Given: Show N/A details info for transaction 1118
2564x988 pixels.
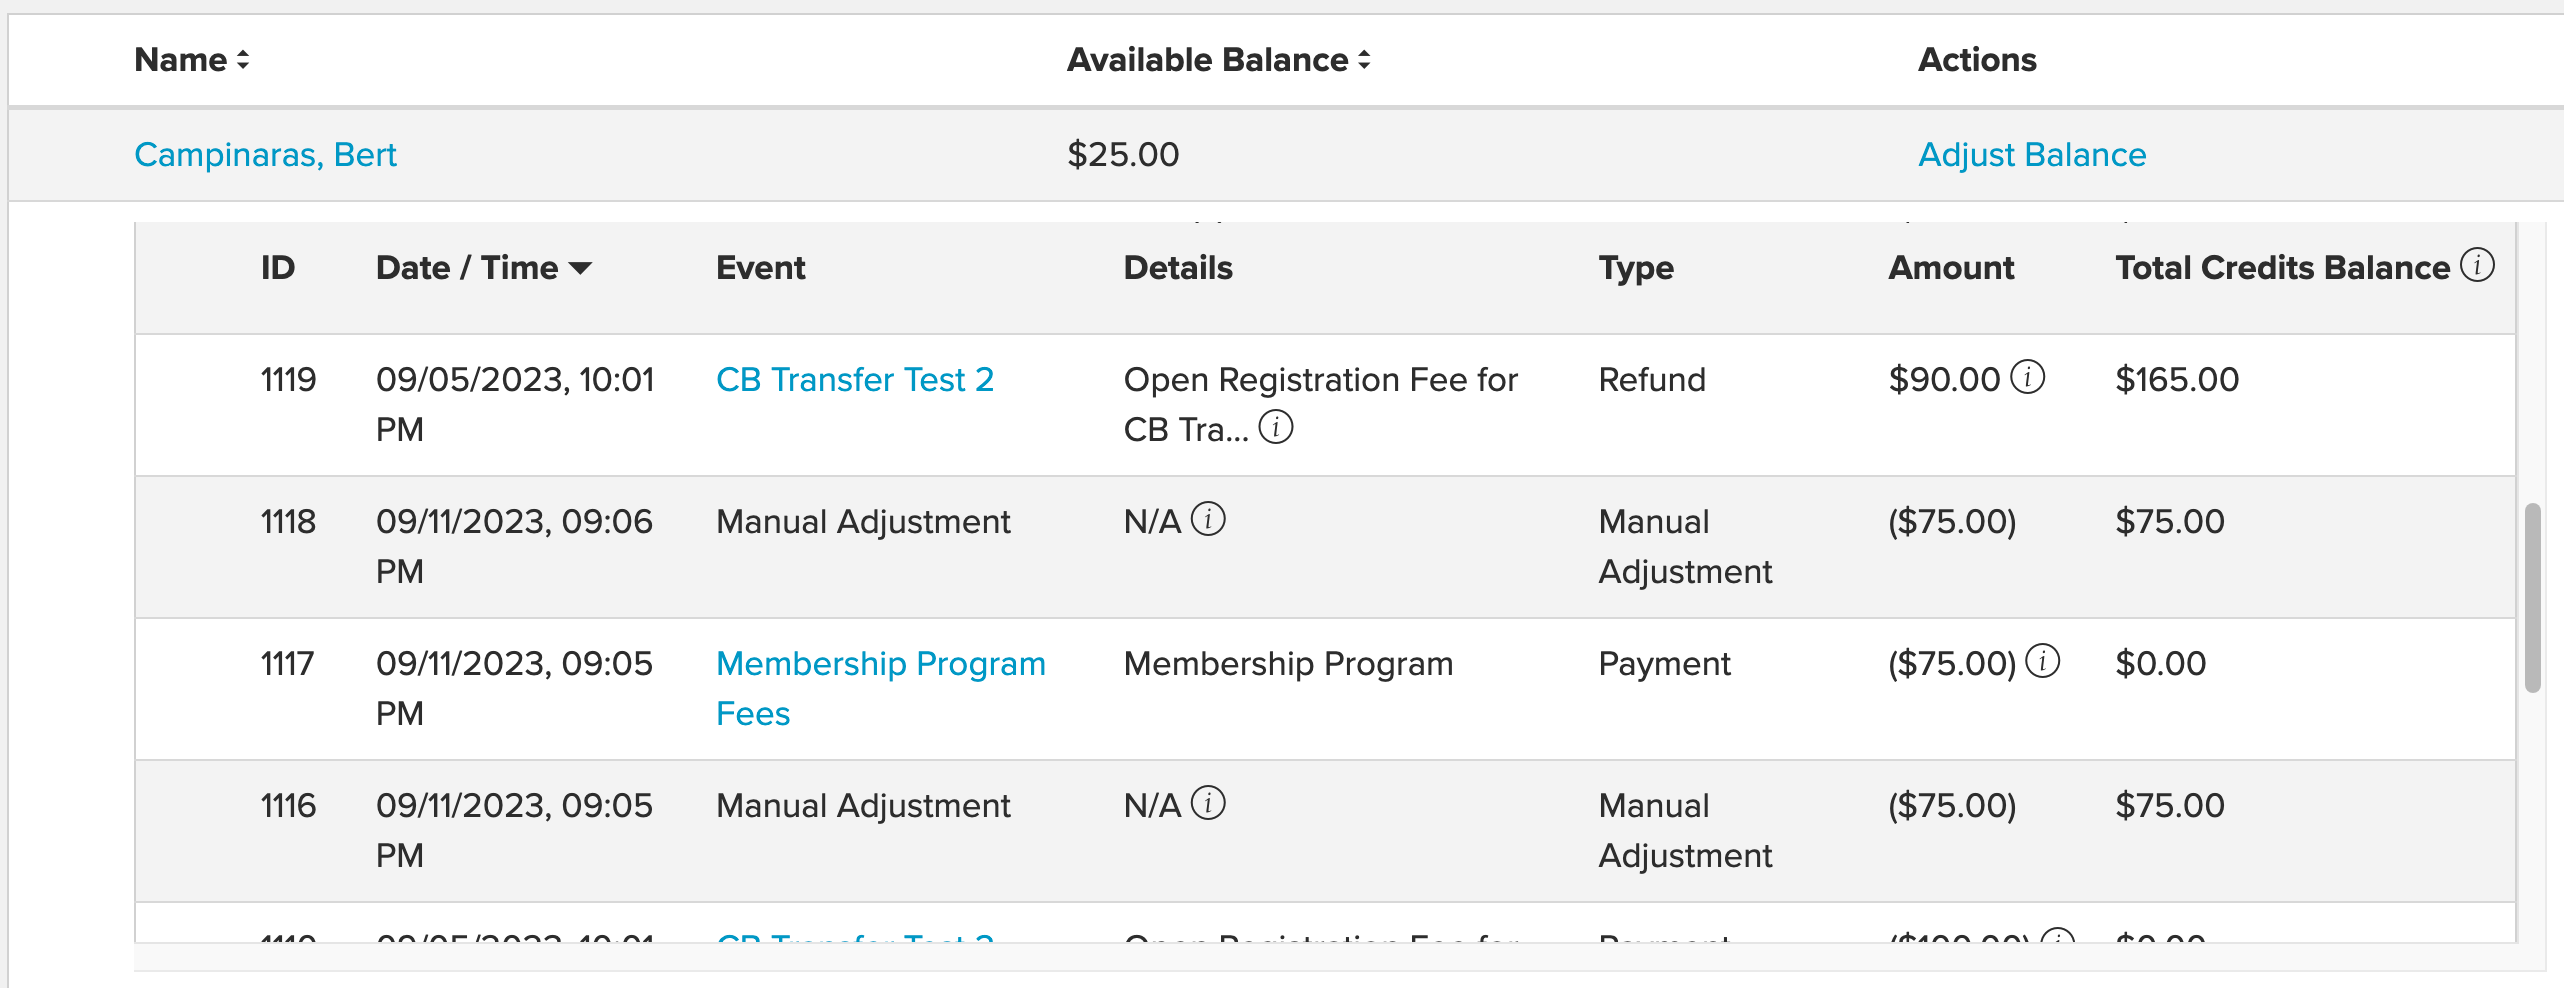Looking at the screenshot, I should click(1208, 519).
